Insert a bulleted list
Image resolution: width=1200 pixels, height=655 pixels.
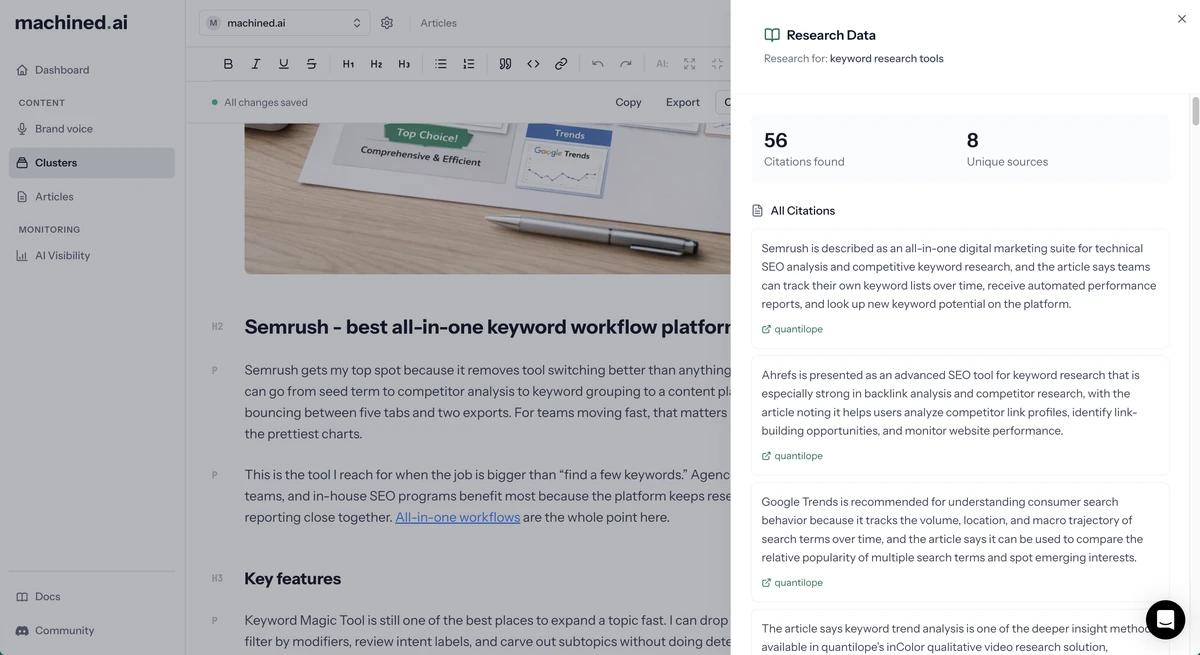coord(441,64)
